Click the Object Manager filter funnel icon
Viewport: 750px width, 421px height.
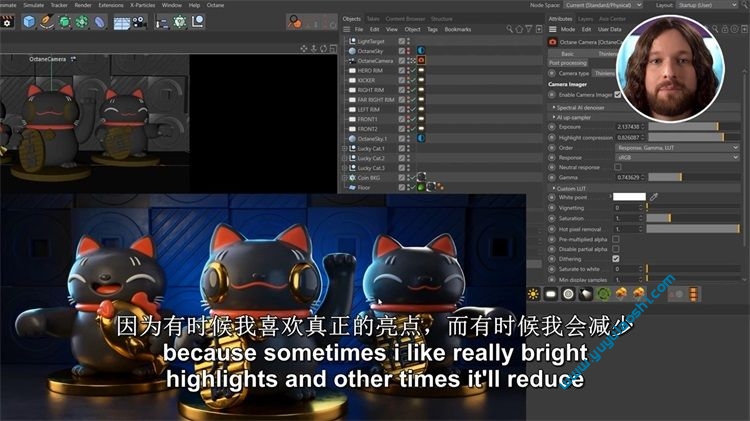tap(529, 29)
